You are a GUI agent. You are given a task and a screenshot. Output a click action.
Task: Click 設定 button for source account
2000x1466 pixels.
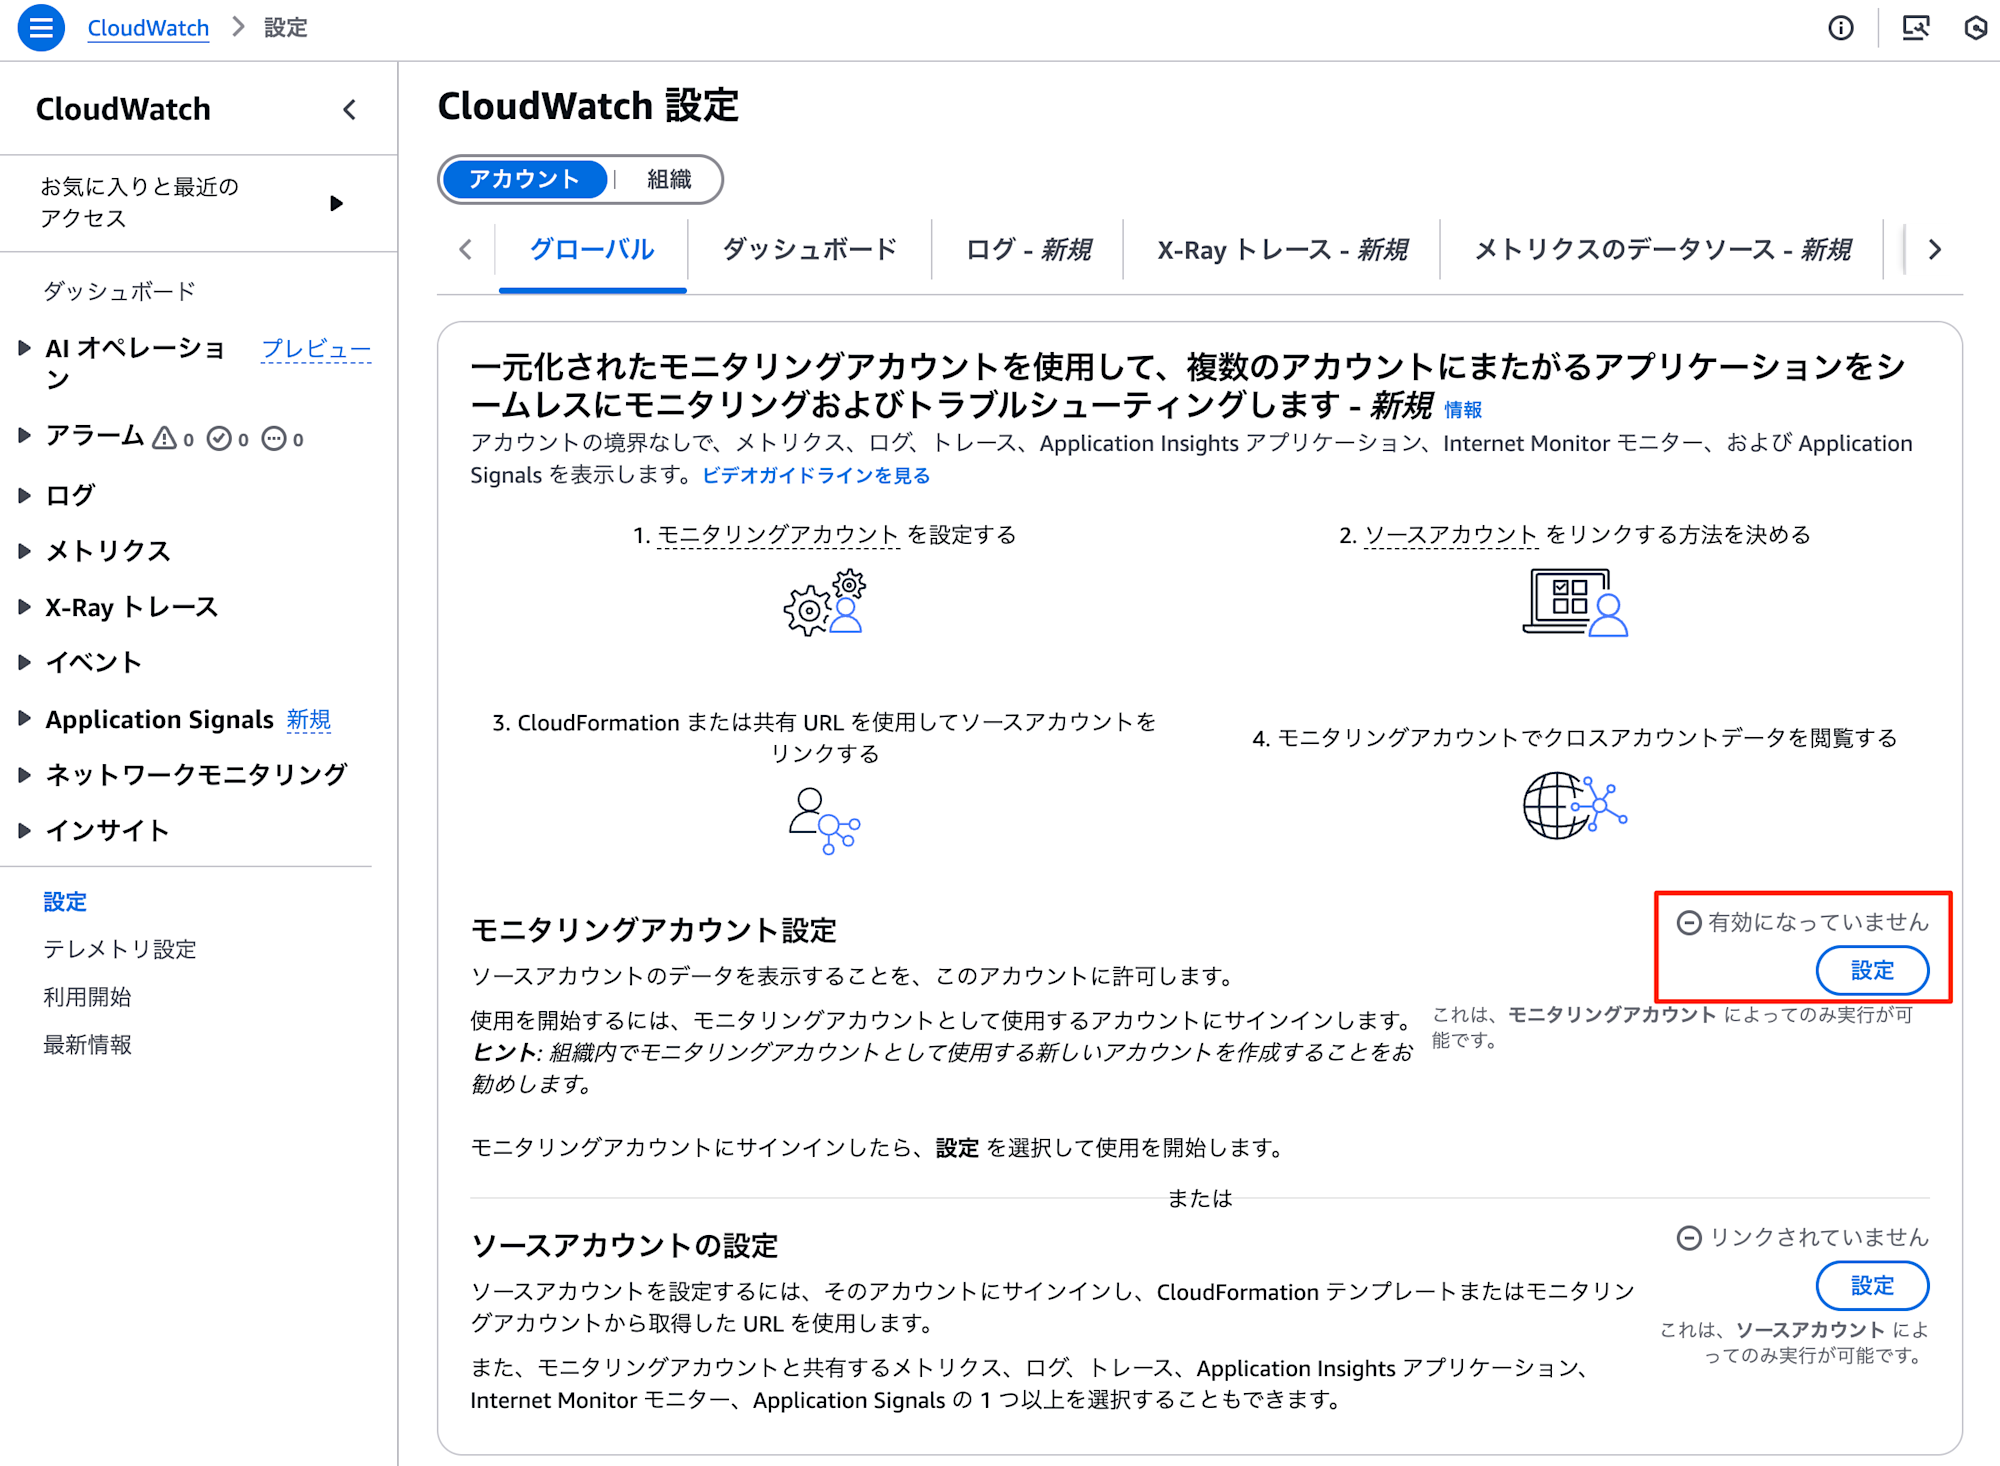[1872, 1285]
